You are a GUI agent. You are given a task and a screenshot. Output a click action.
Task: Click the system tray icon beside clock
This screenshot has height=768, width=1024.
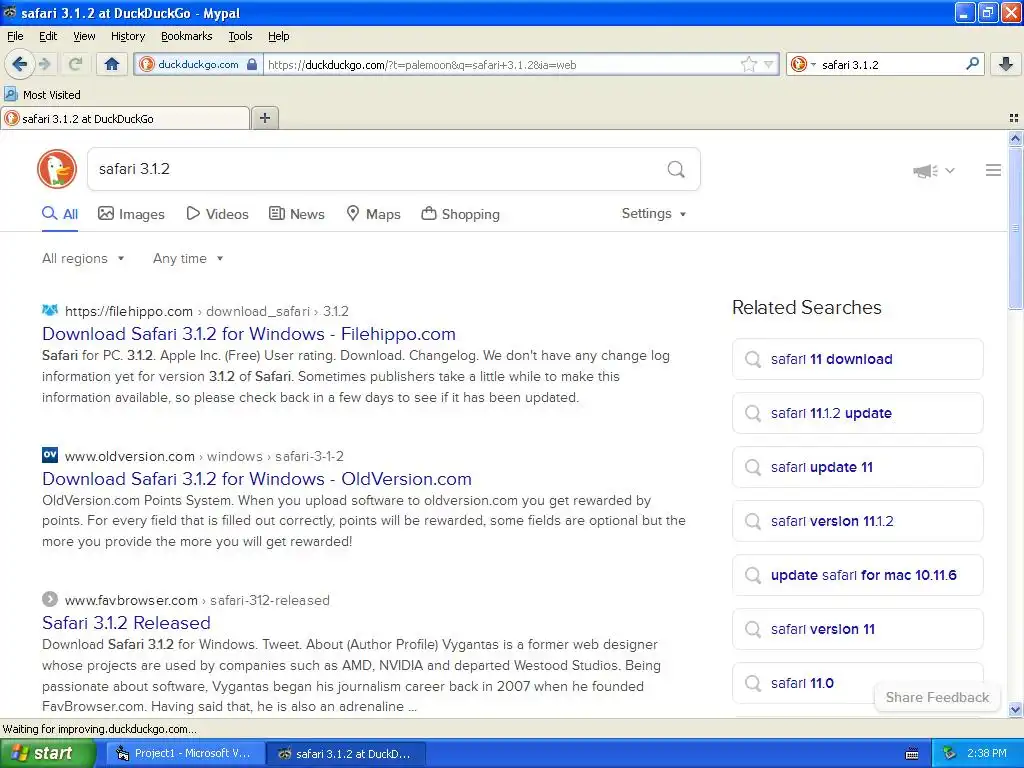(949, 754)
